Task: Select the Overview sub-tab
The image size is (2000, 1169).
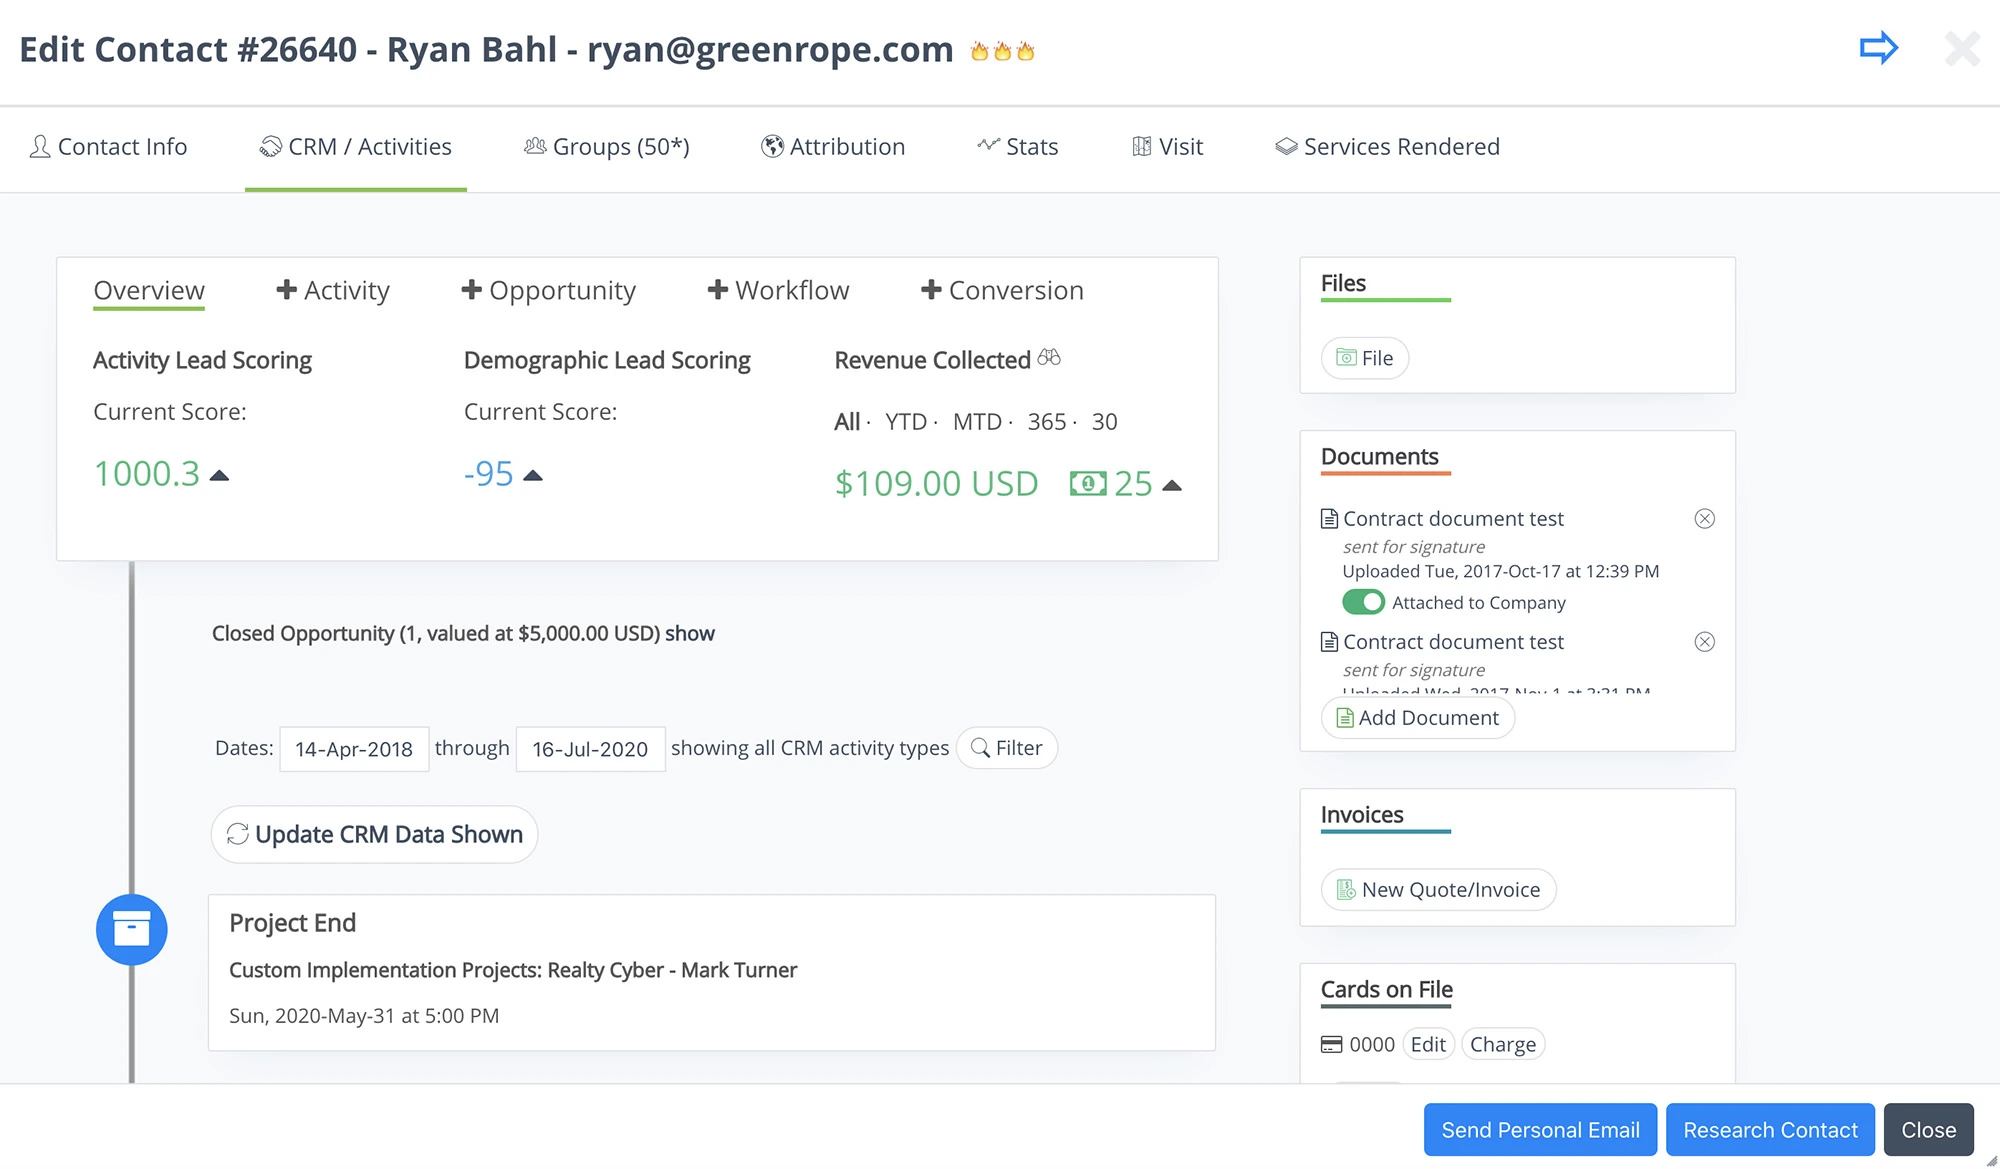Action: [x=149, y=290]
